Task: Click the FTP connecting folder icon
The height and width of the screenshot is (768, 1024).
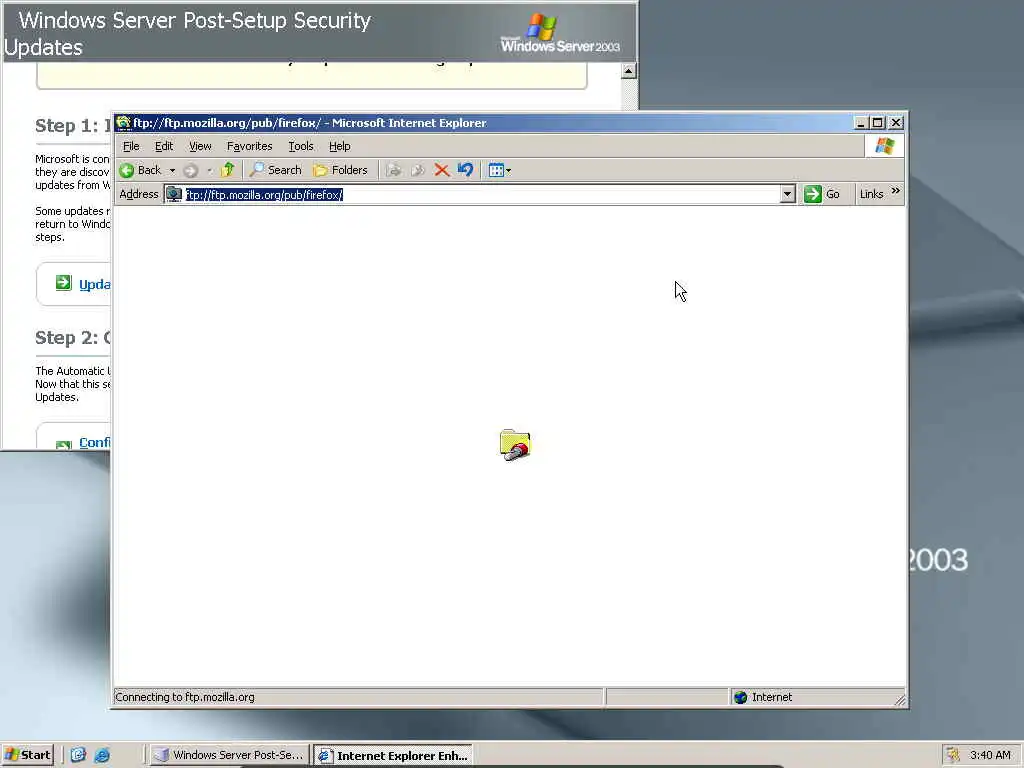Action: 515,445
